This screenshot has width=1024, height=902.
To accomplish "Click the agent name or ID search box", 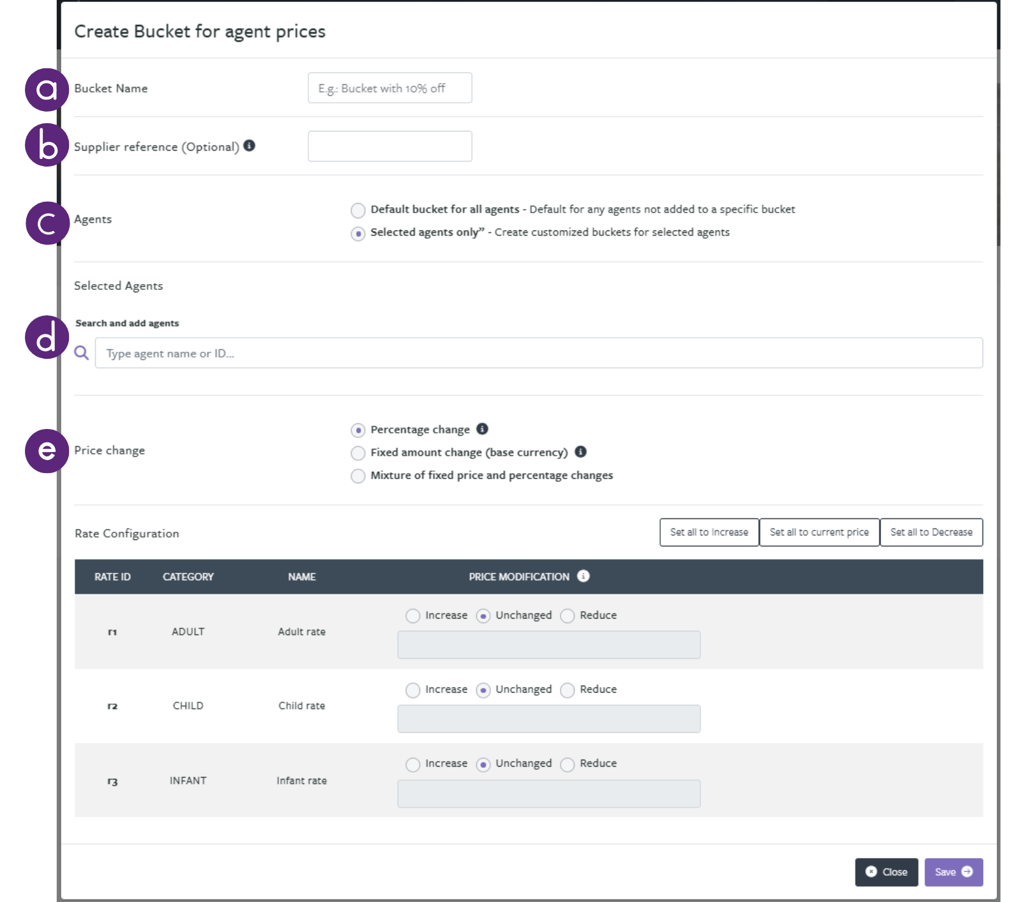I will click(x=539, y=353).
